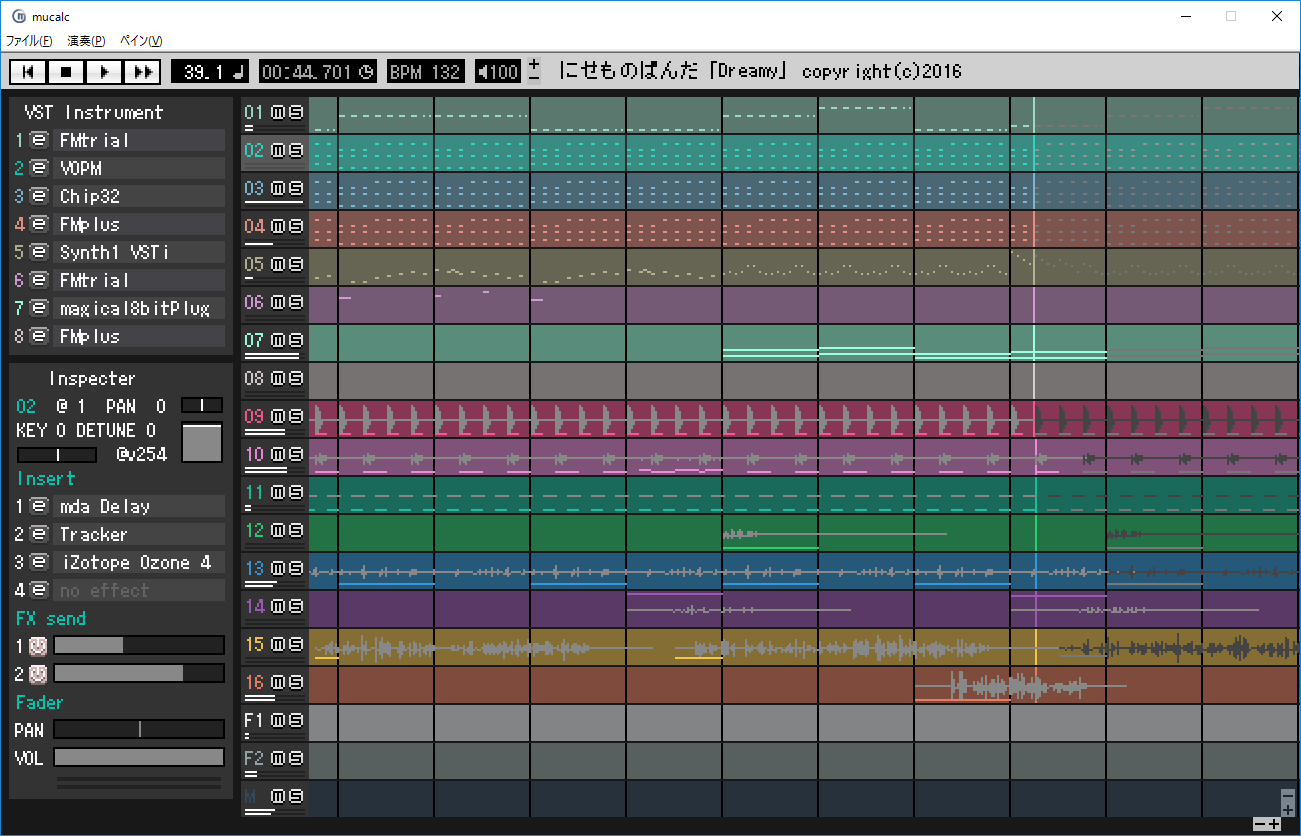Adjust the Fader VOL slider
1301x836 pixels.
tap(138, 758)
